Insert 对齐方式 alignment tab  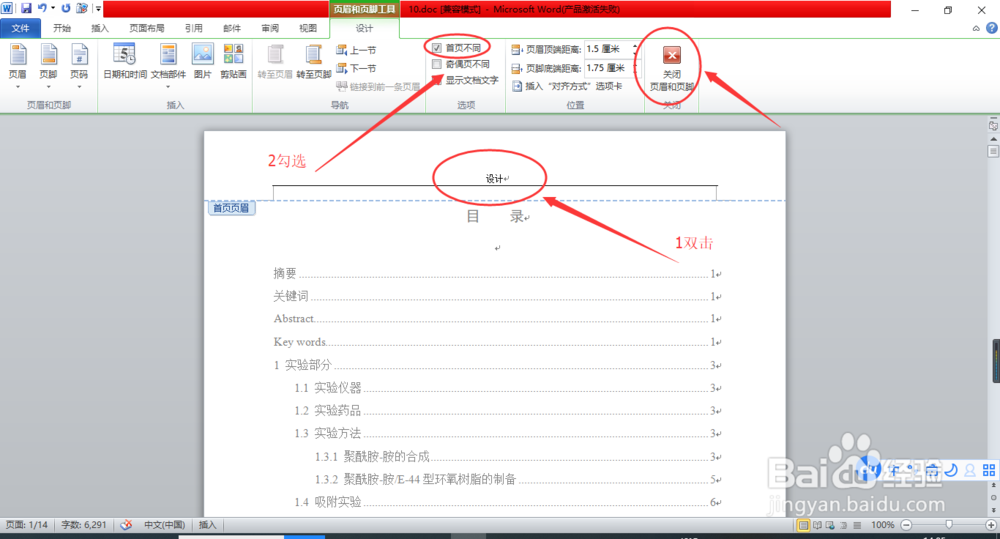pos(567,86)
